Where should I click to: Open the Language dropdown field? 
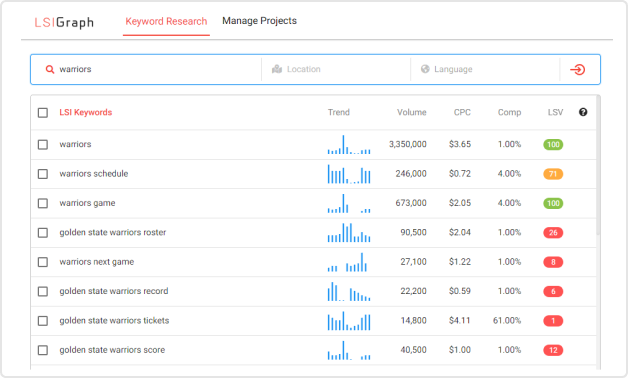tap(485, 69)
